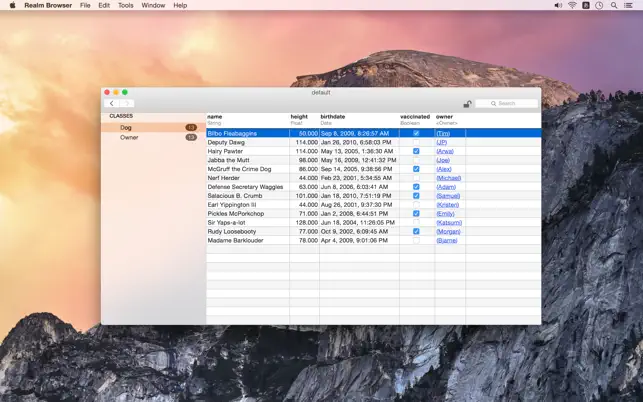Open the Apple menu

point(12,5)
